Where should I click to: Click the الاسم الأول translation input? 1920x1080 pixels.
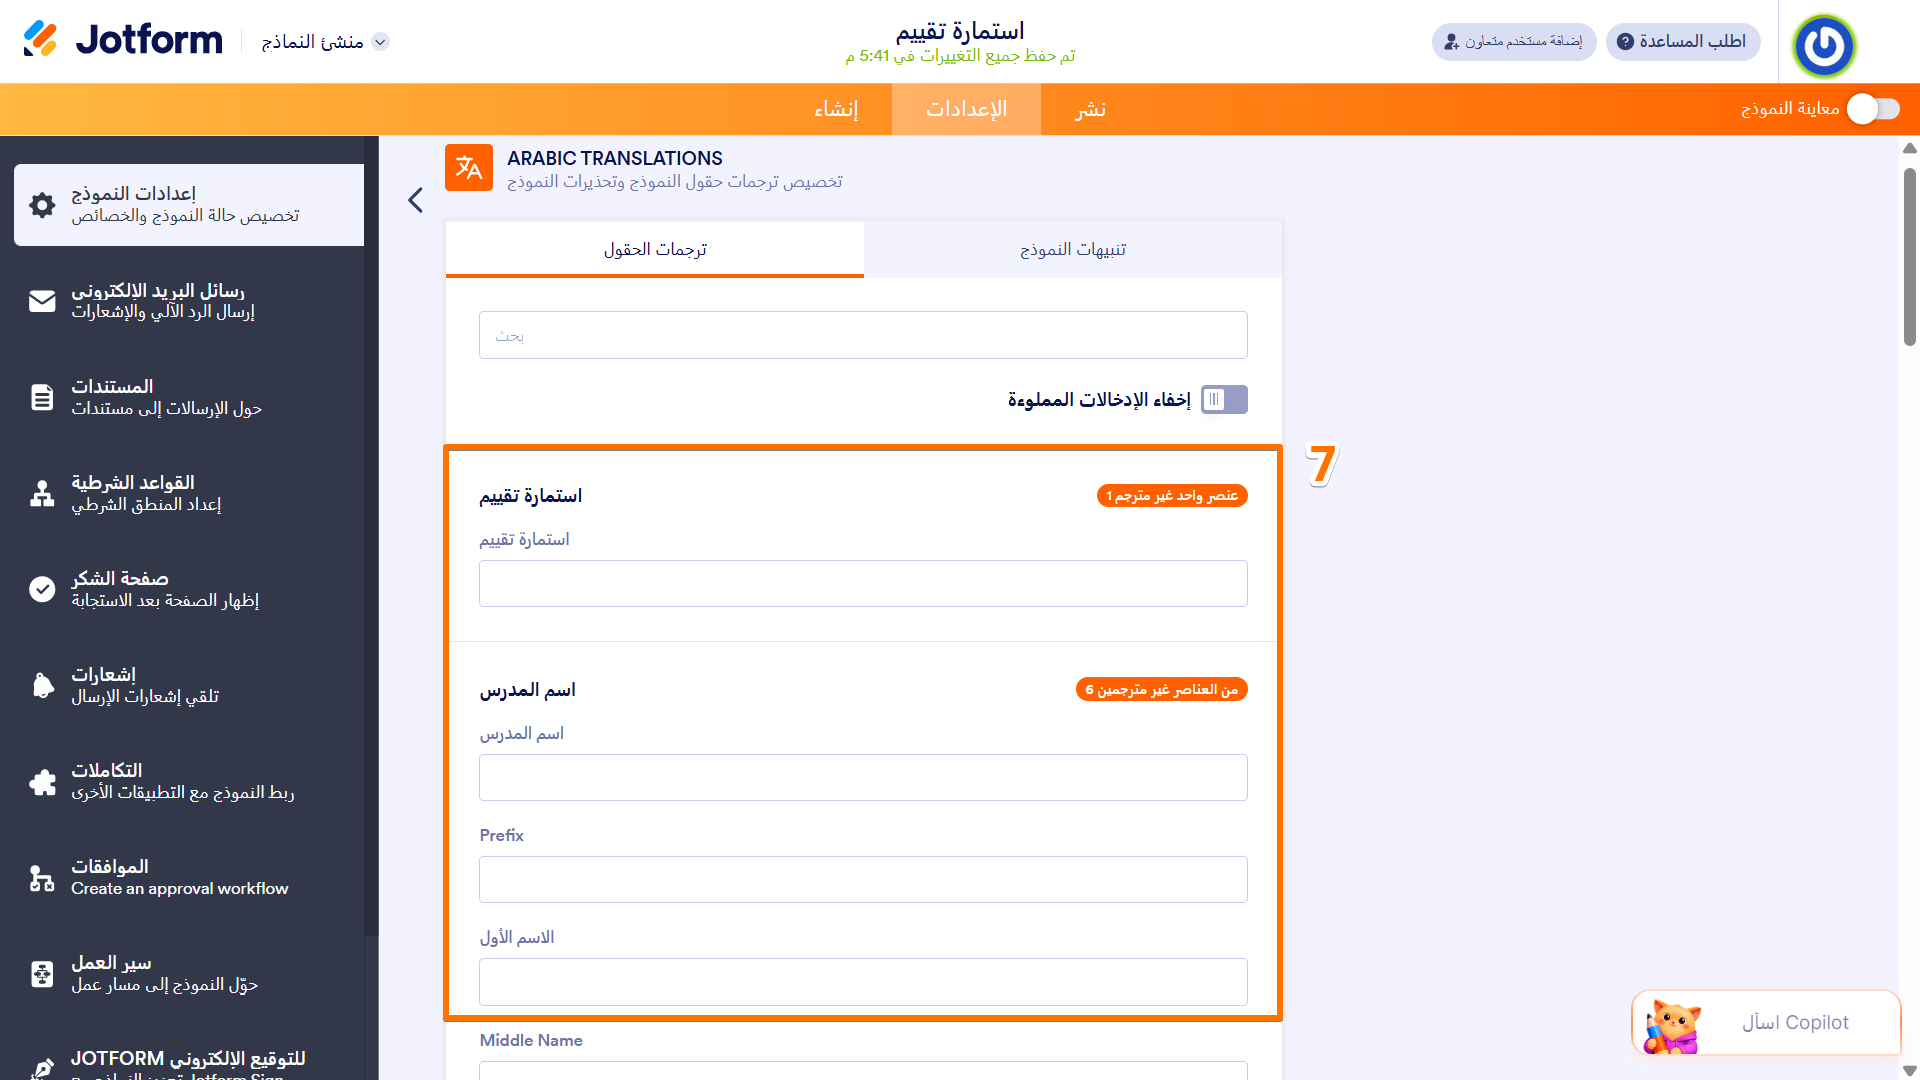coord(863,982)
